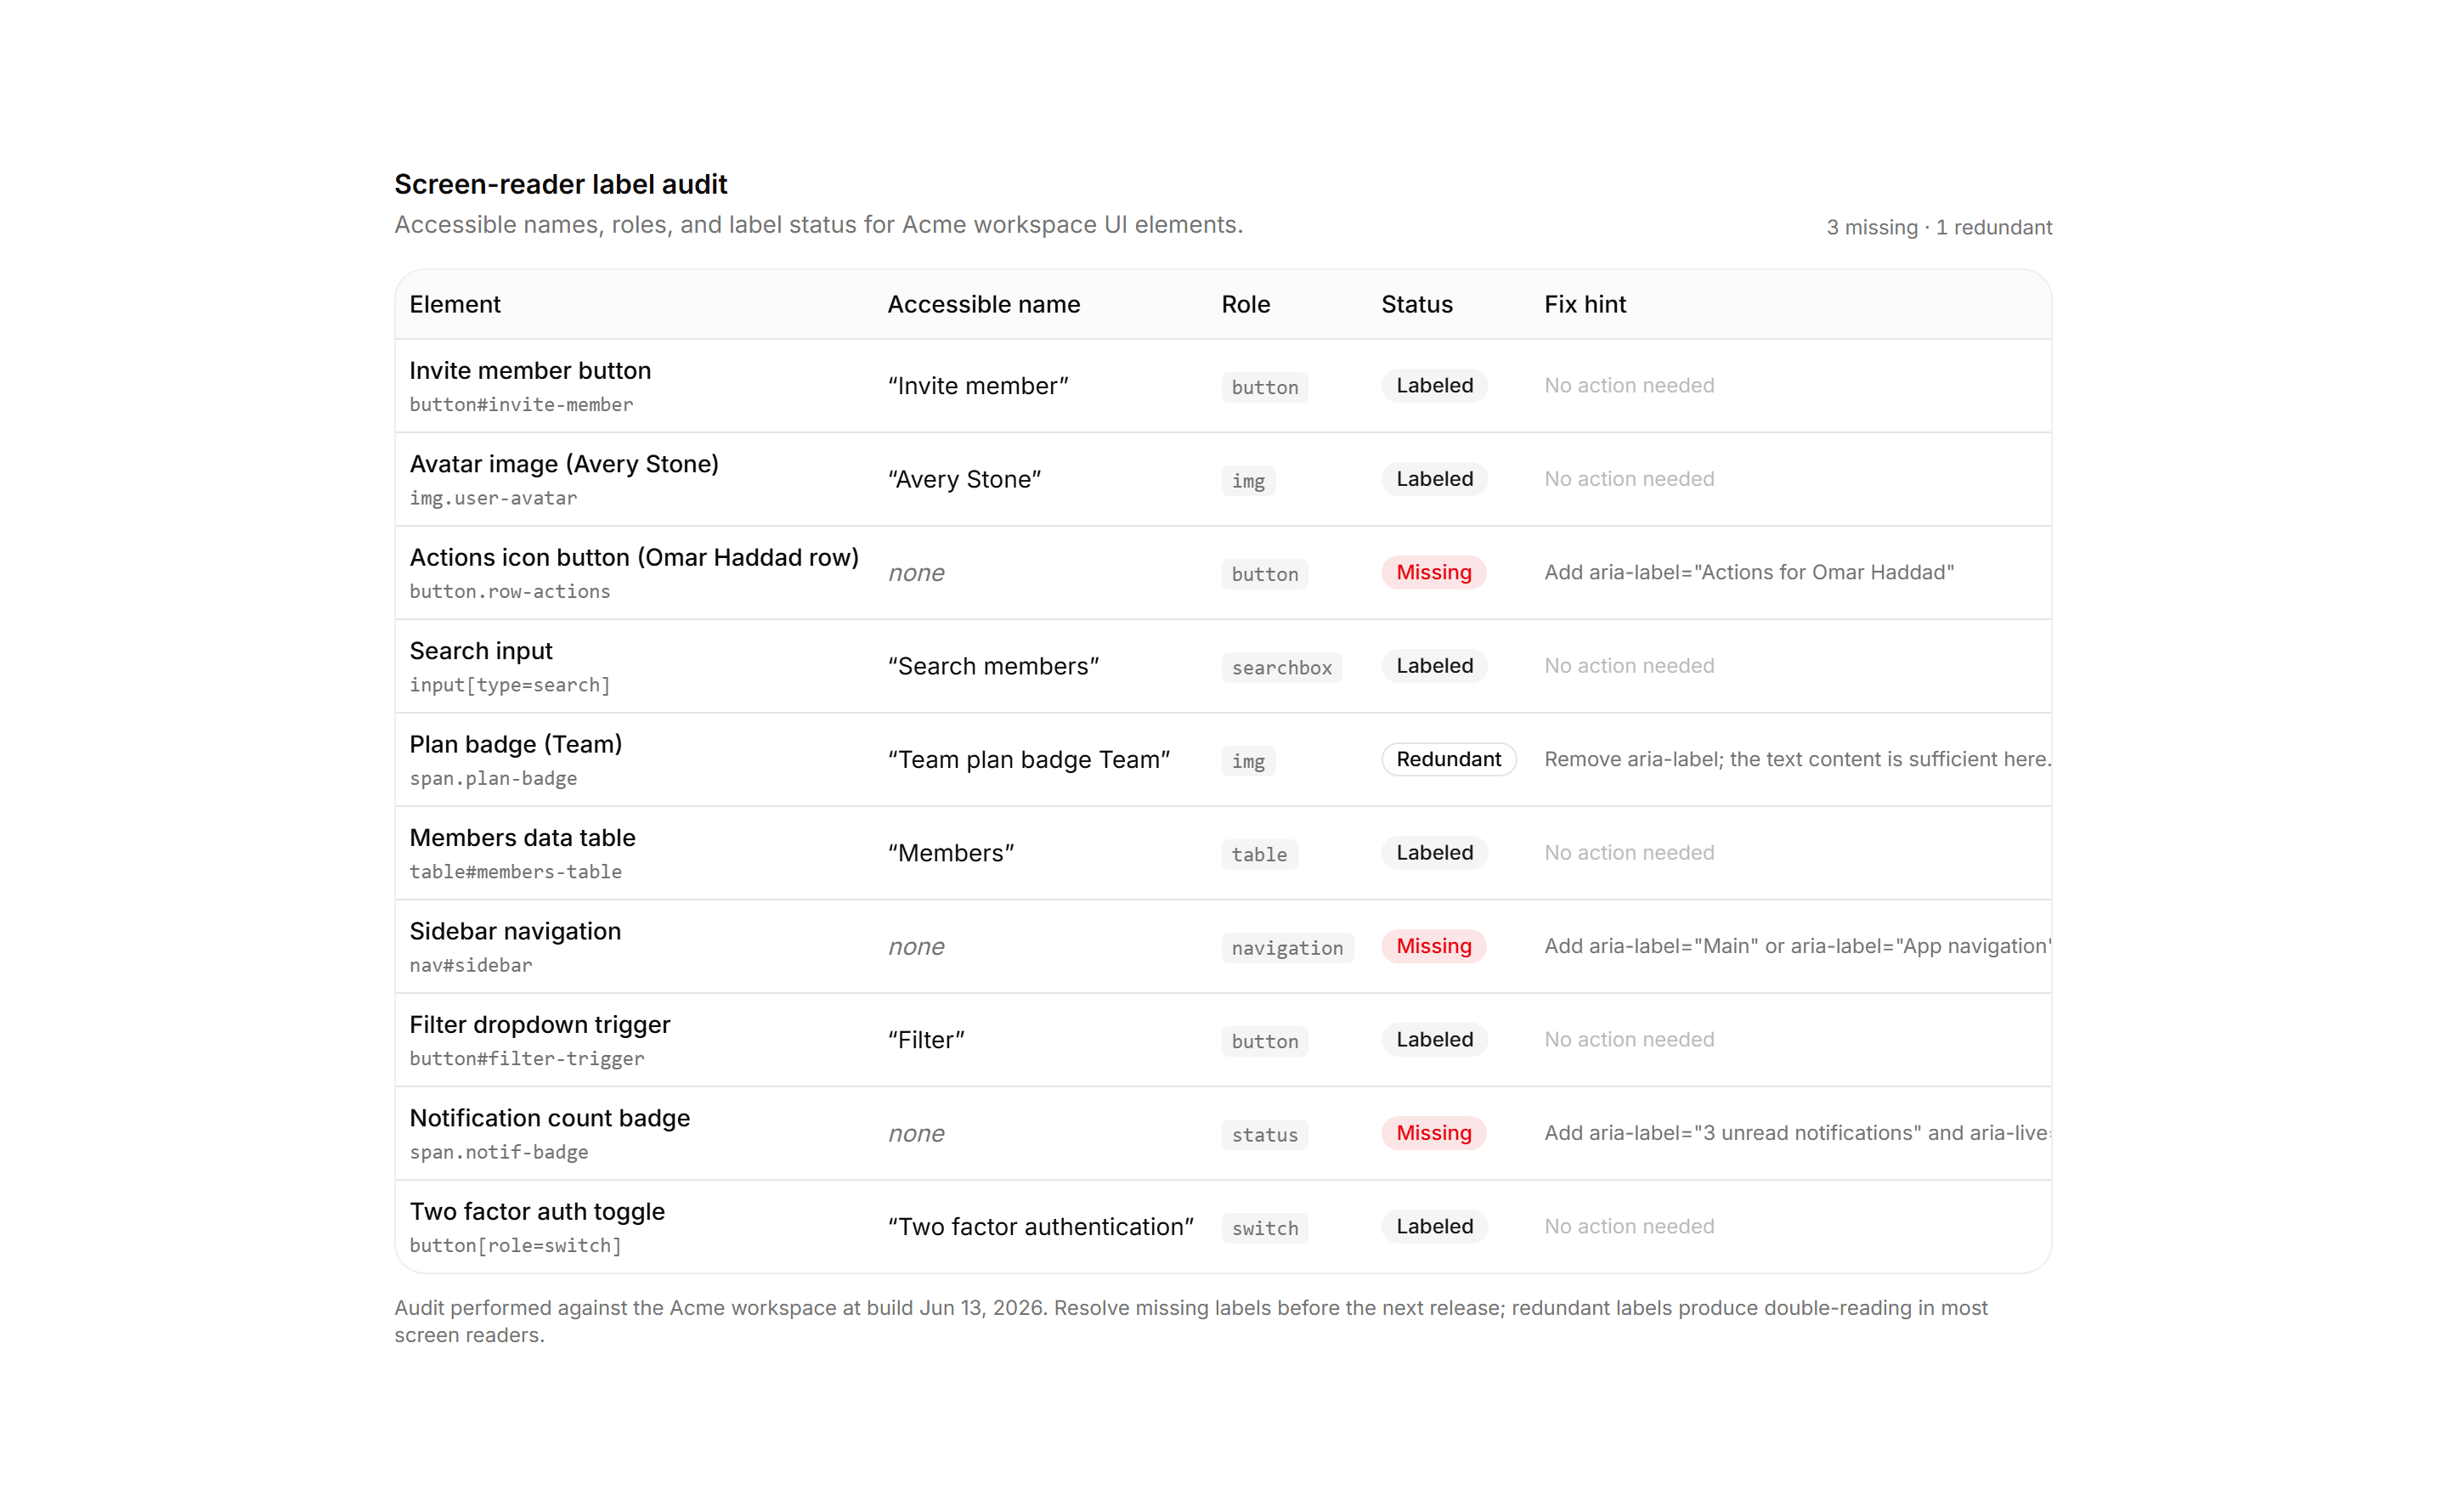Click the 3 missing · 1 redundant summary
Image resolution: width=2447 pixels, height=1512 pixels.
pyautogui.click(x=1938, y=227)
